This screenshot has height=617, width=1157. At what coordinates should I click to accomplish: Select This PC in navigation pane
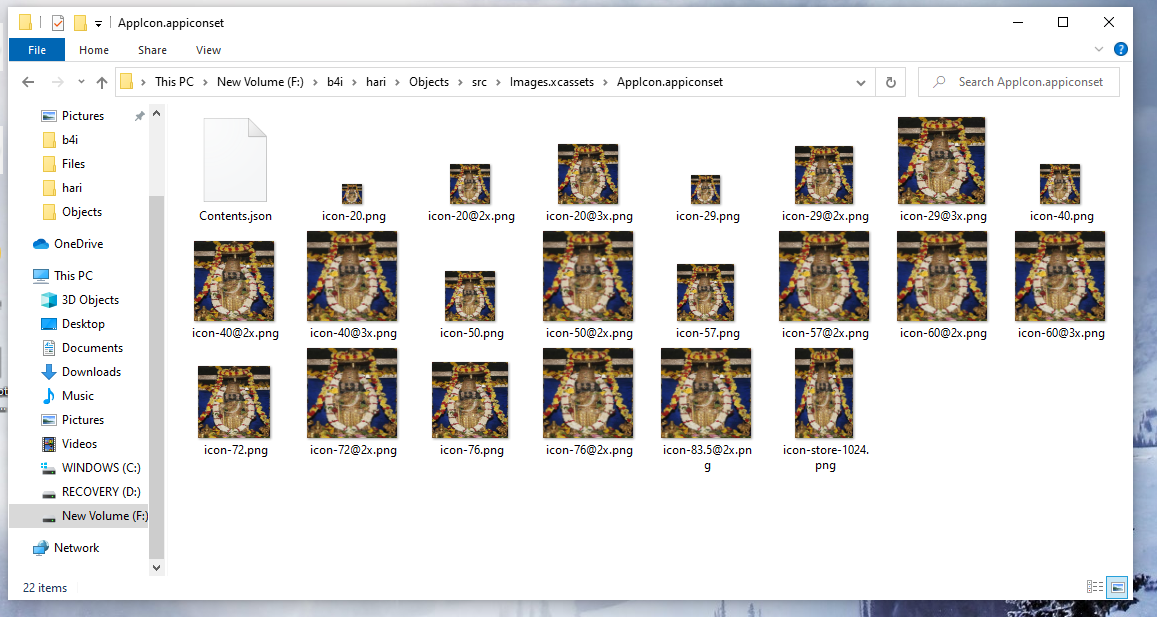point(73,275)
